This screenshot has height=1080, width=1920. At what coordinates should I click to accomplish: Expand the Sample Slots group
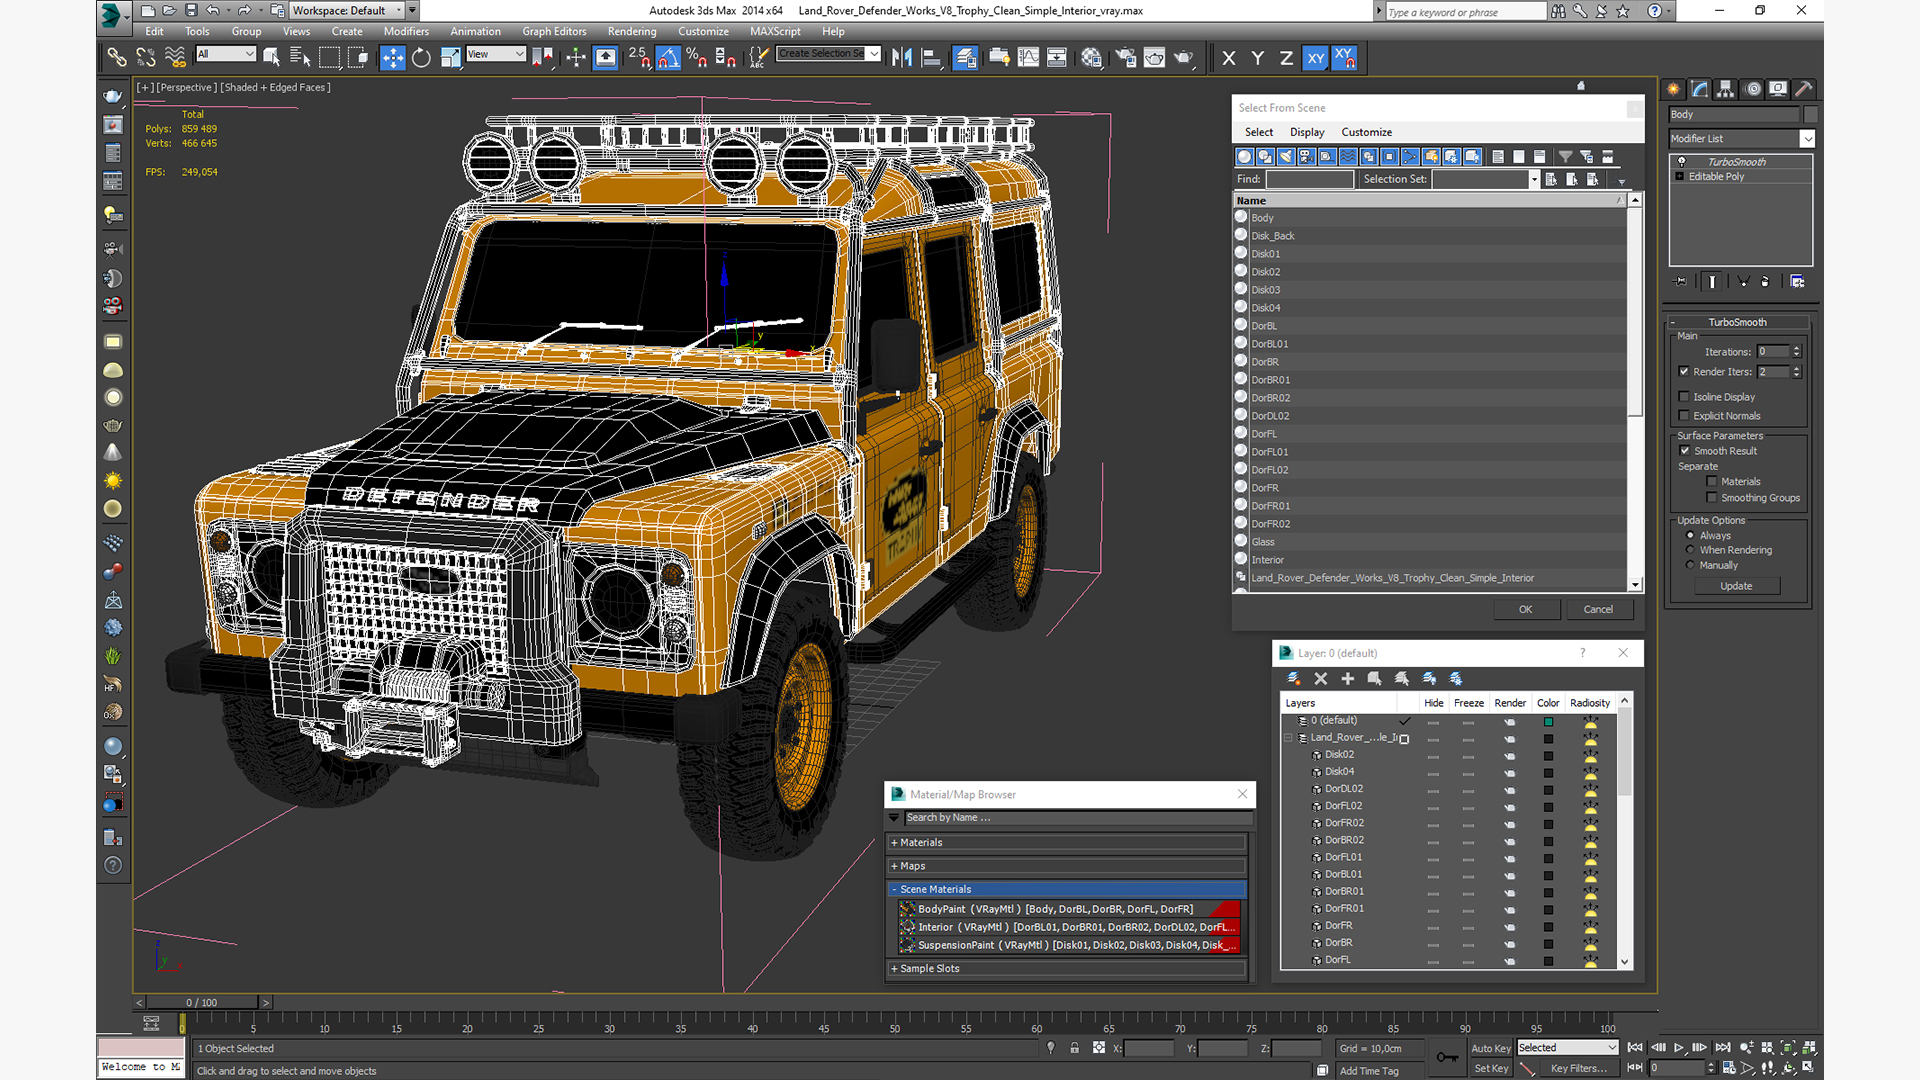coord(1066,969)
